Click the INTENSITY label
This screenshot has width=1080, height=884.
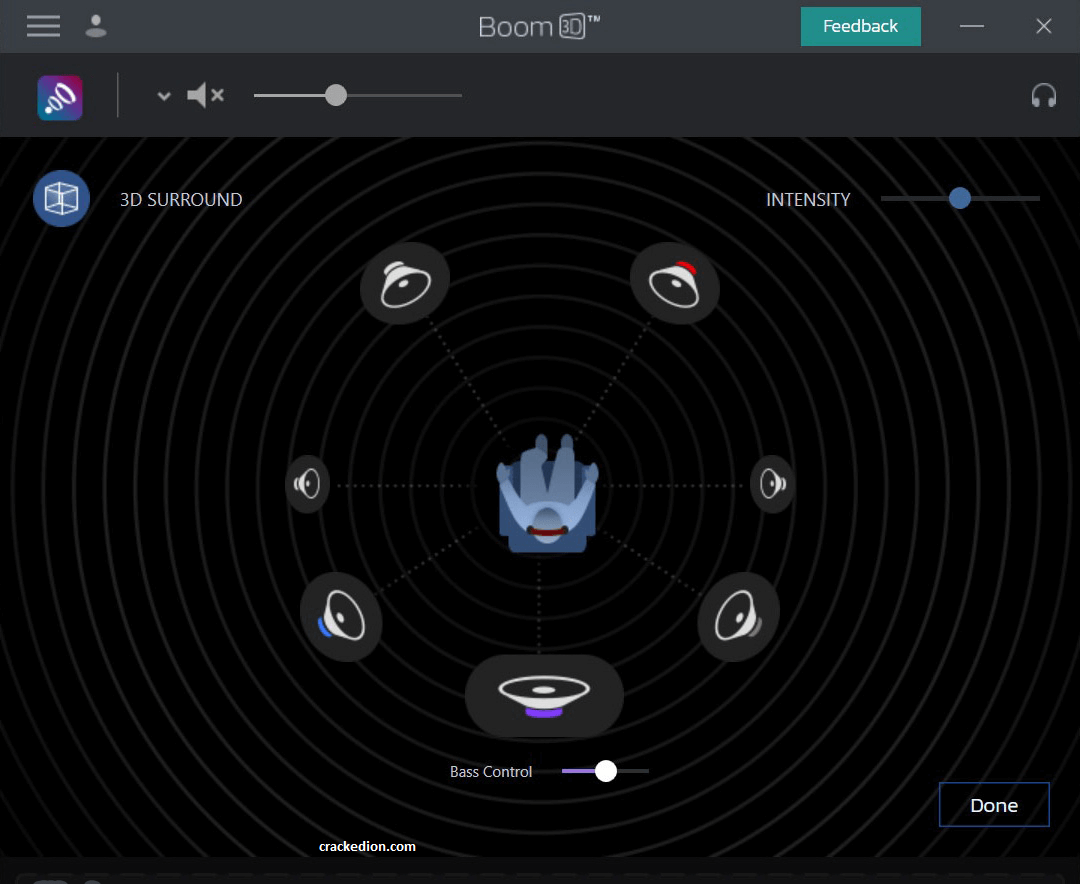[808, 200]
